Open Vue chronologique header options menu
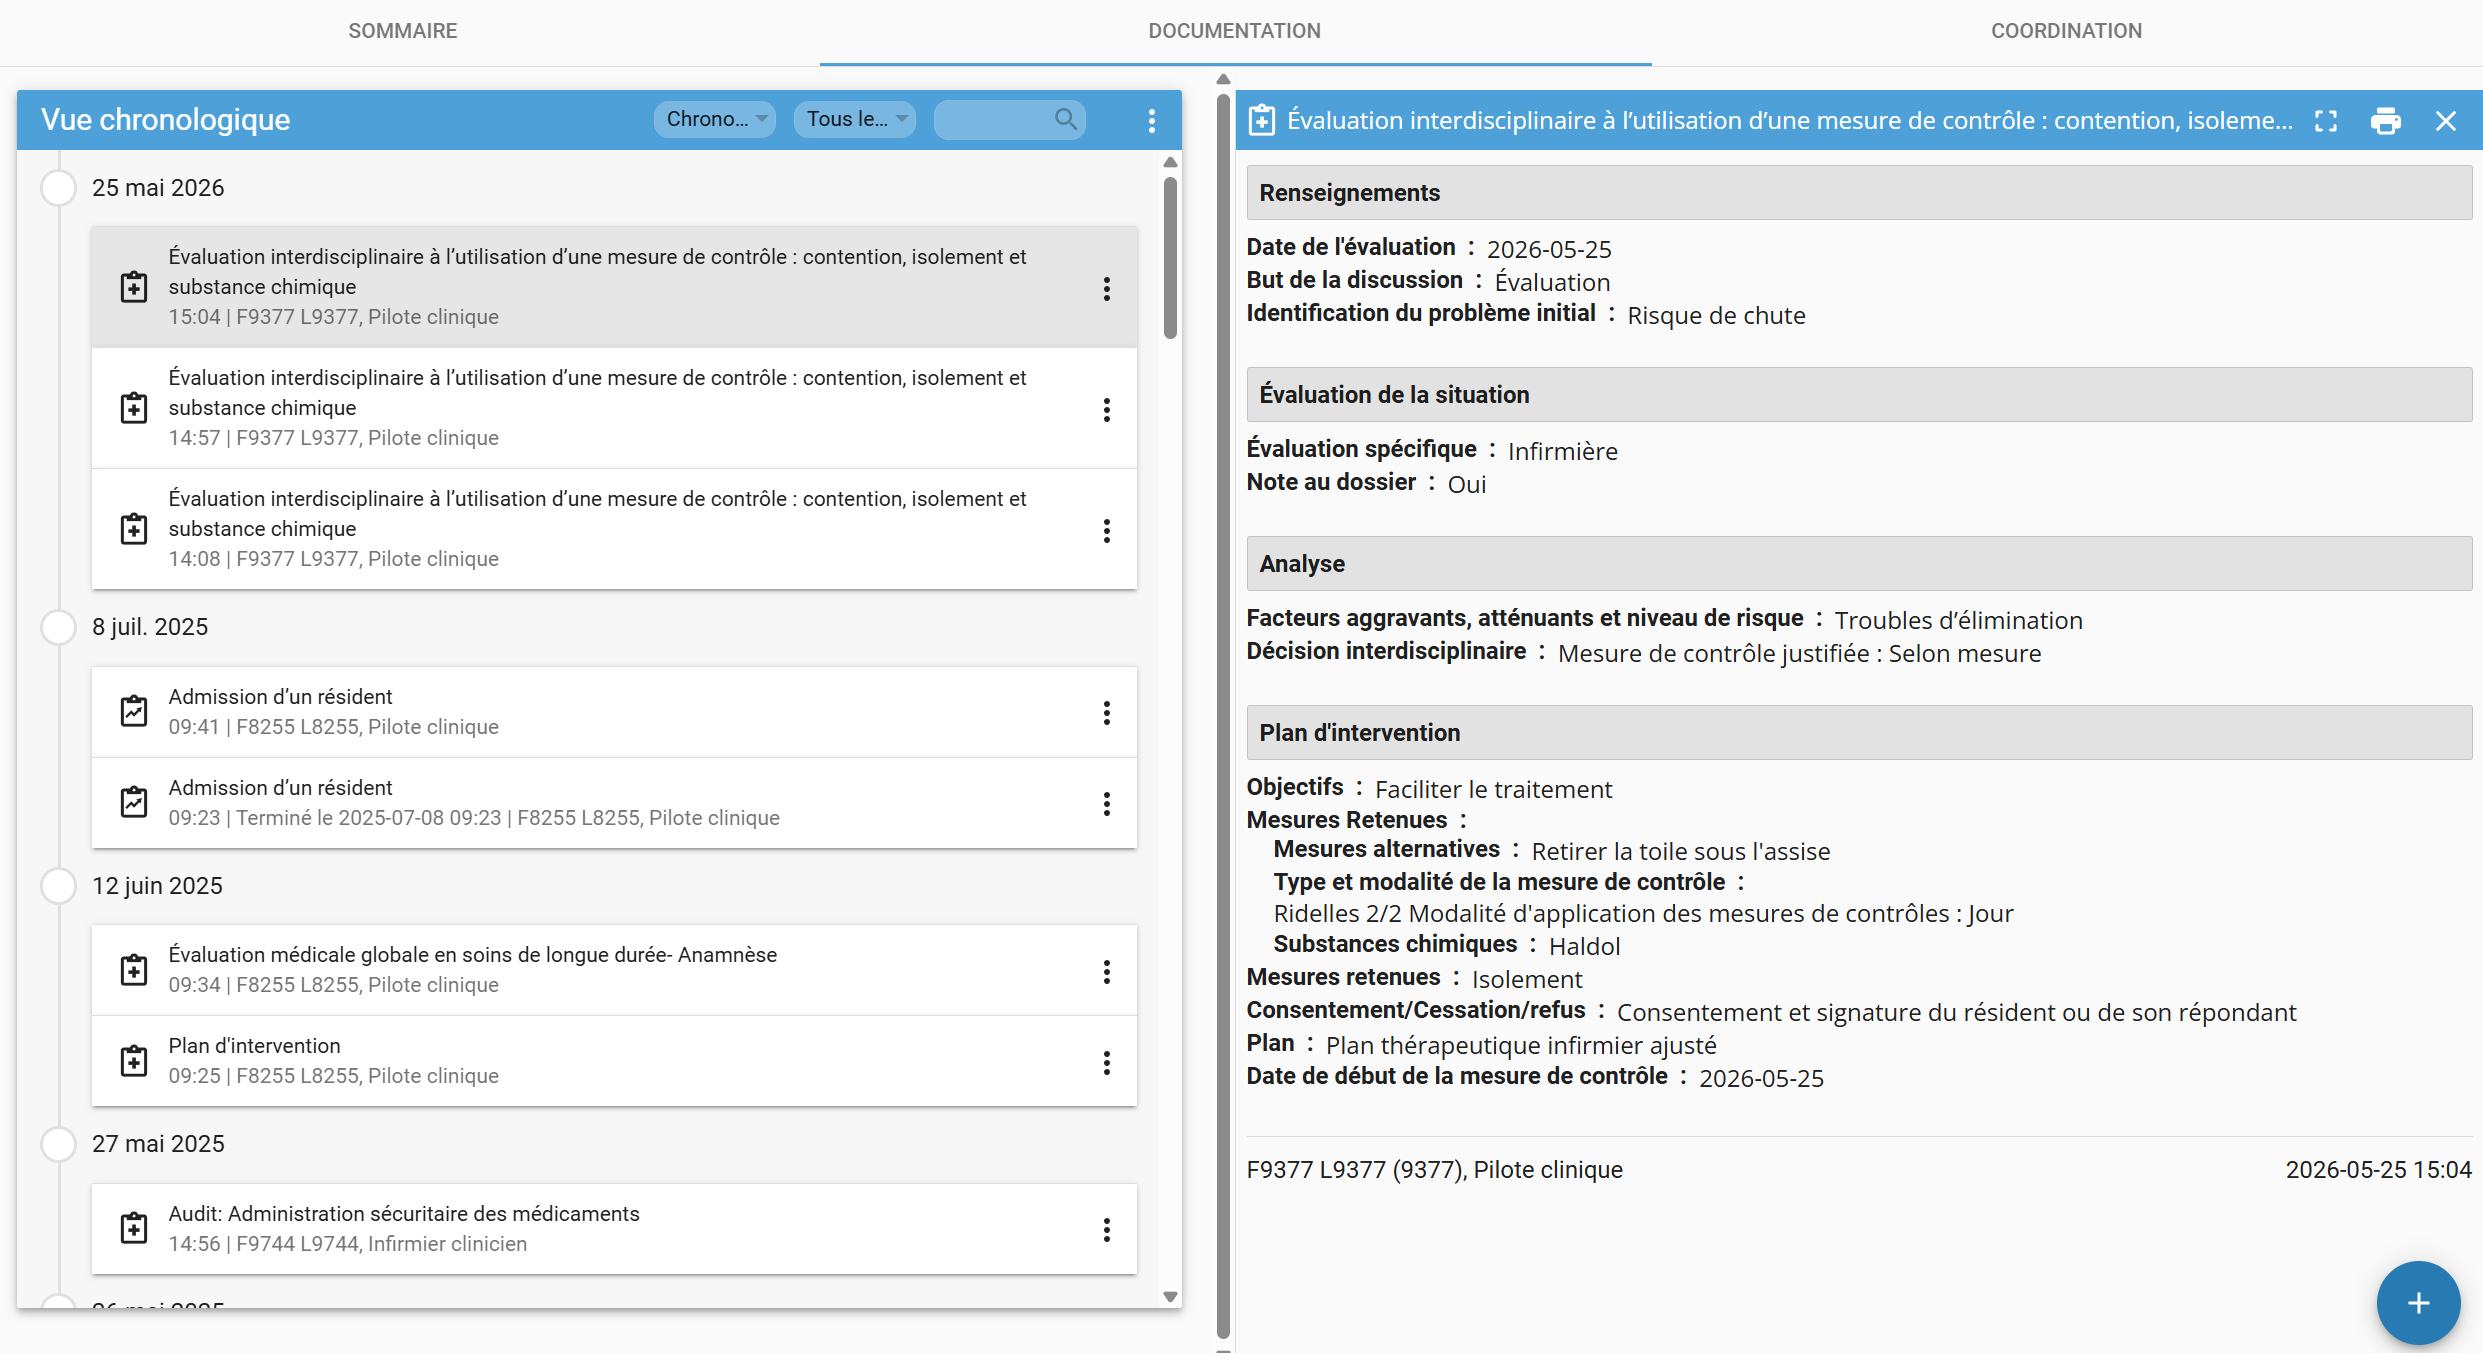 point(1152,120)
